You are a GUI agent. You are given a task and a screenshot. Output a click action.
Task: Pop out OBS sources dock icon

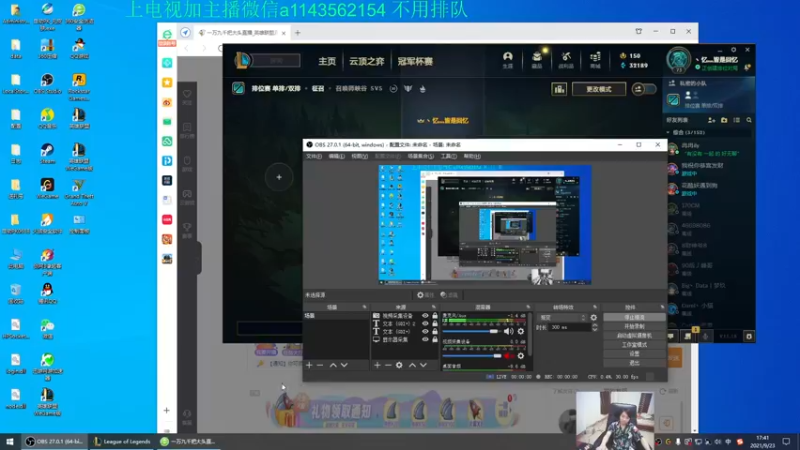click(x=434, y=307)
